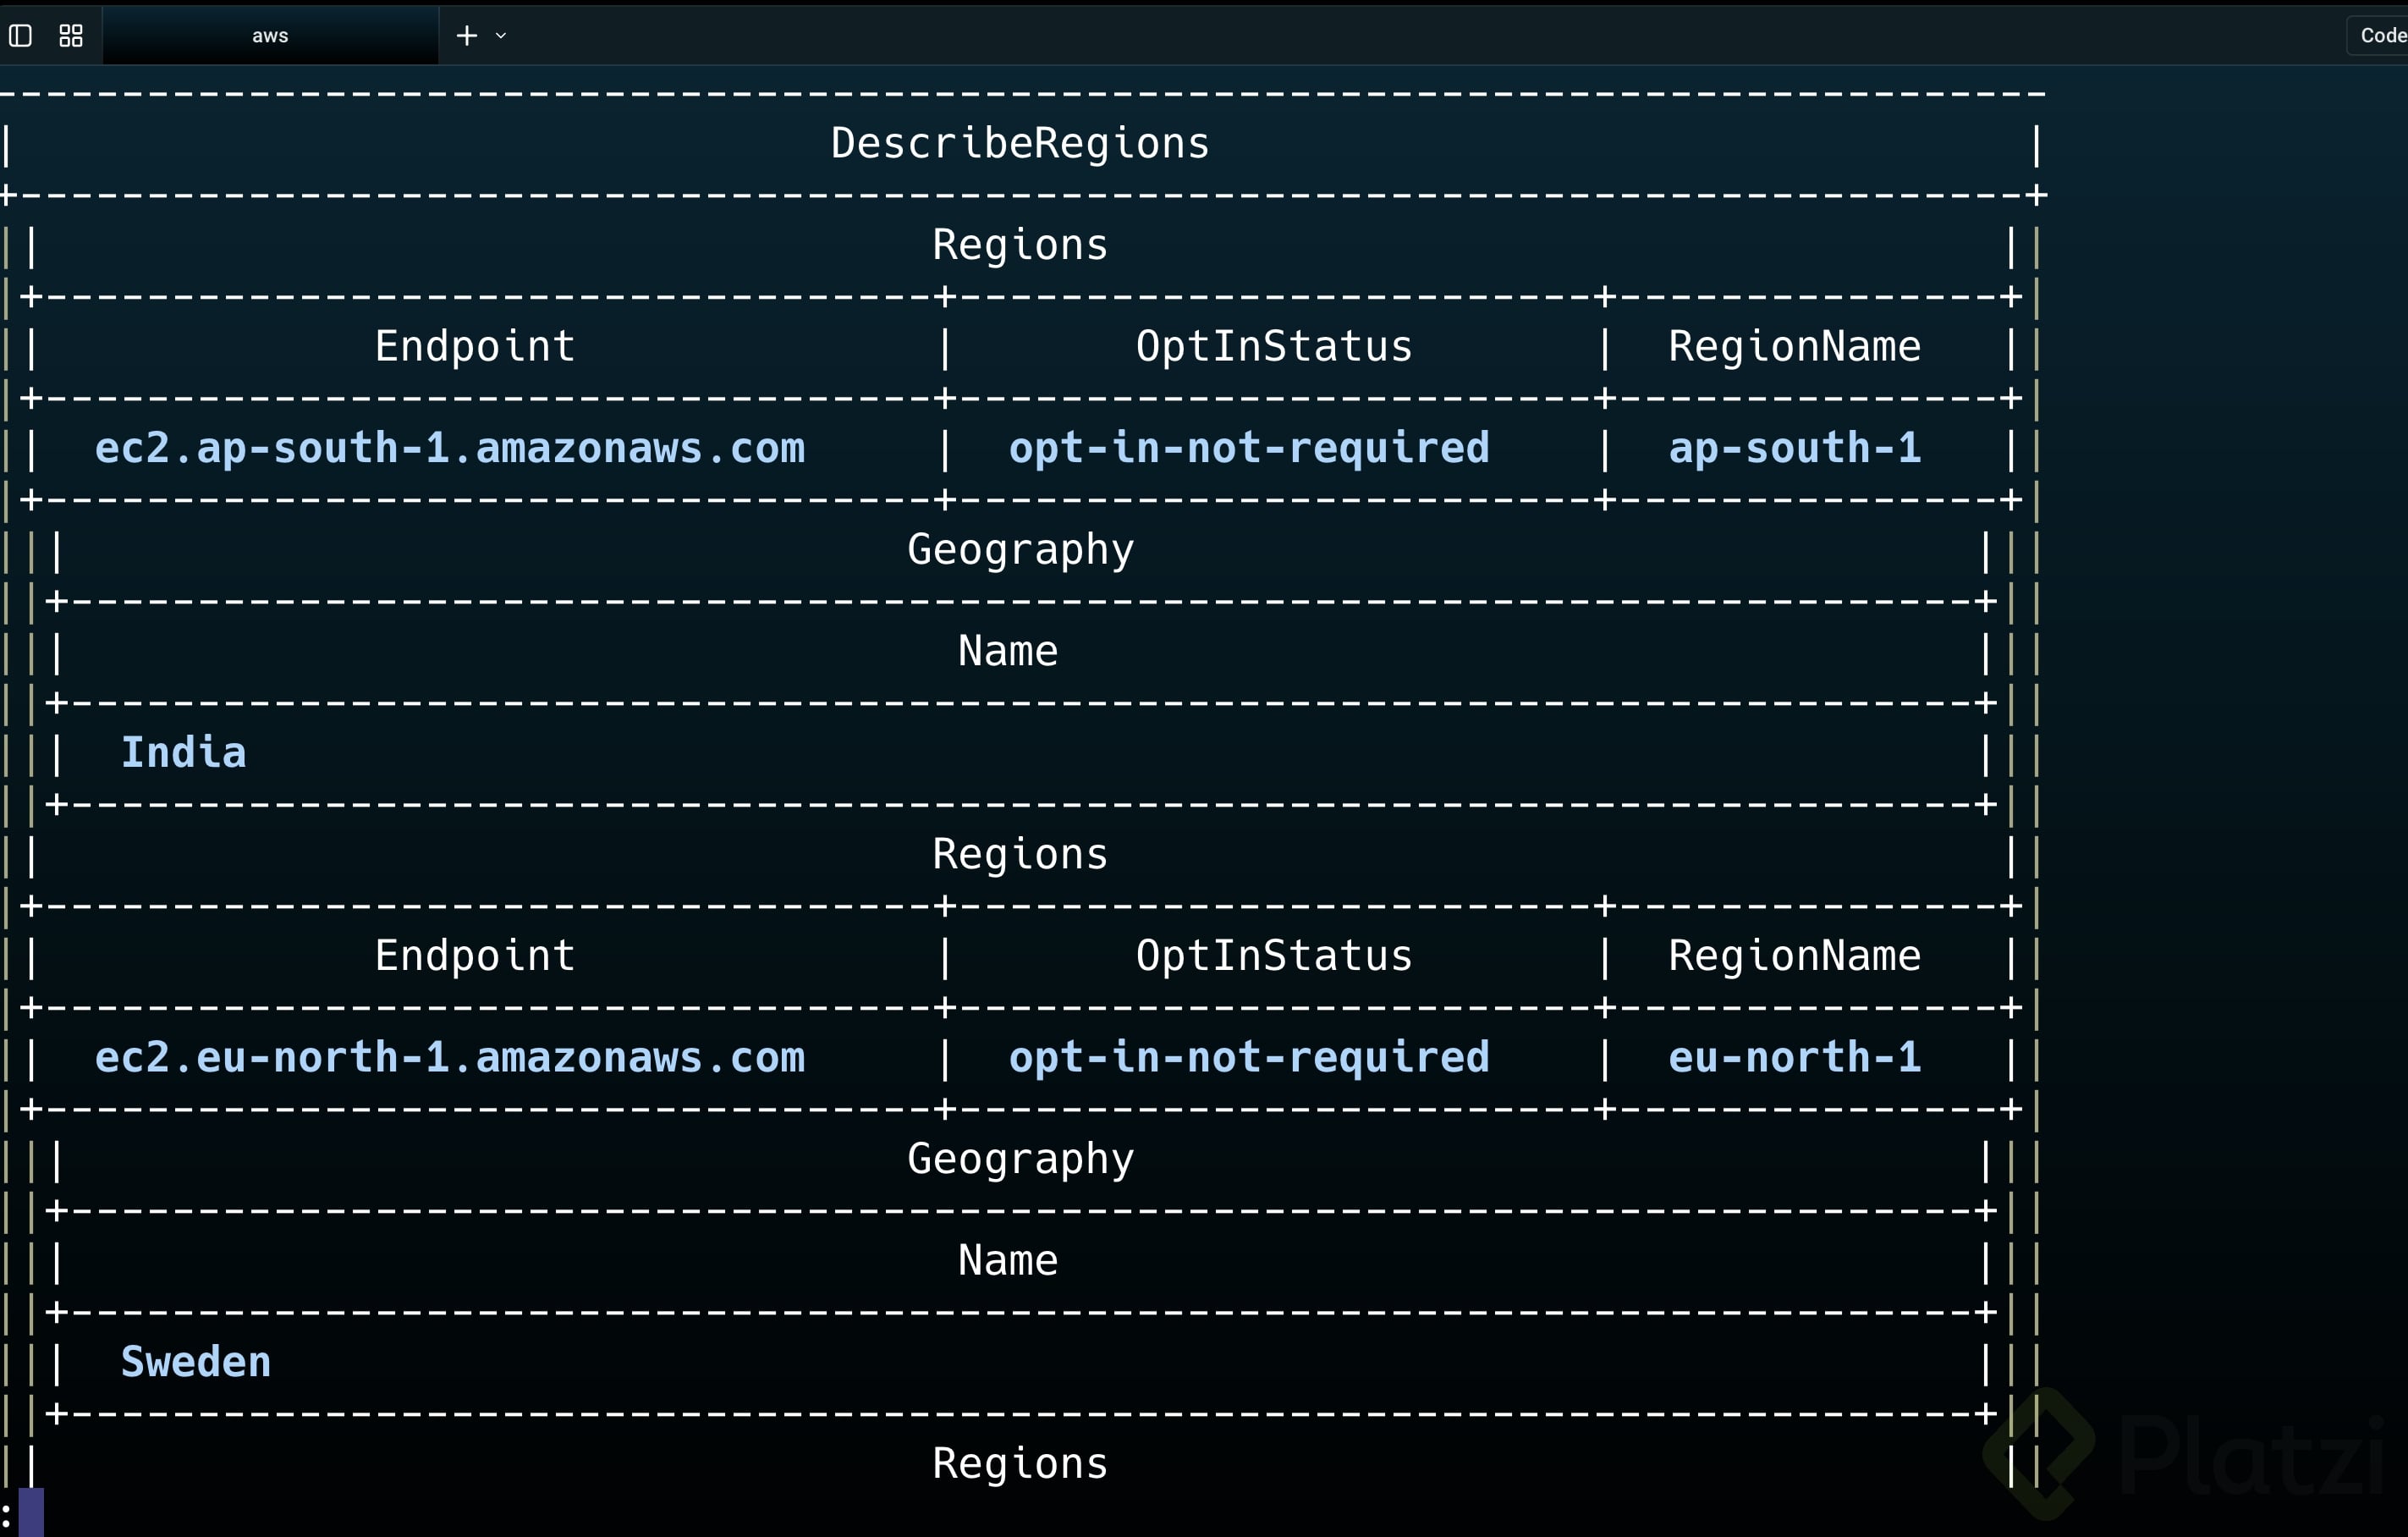This screenshot has width=2408, height=1537.
Task: Click the India geography name
Action: tap(184, 753)
